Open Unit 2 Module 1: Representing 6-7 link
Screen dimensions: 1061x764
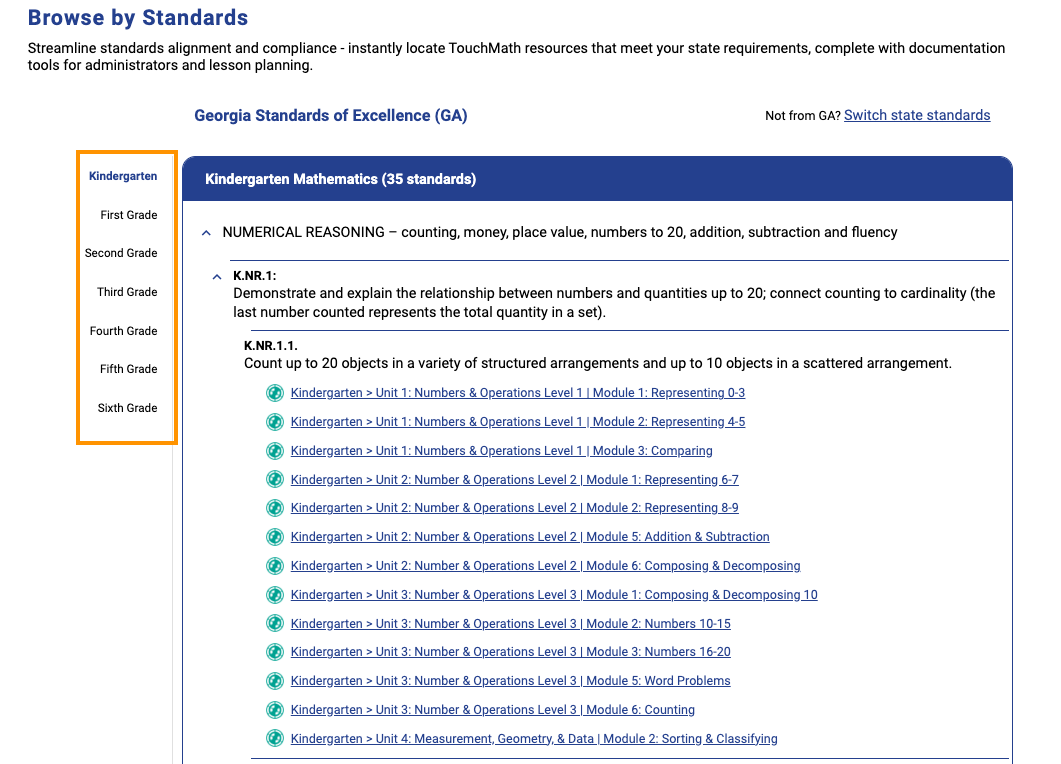pos(515,480)
